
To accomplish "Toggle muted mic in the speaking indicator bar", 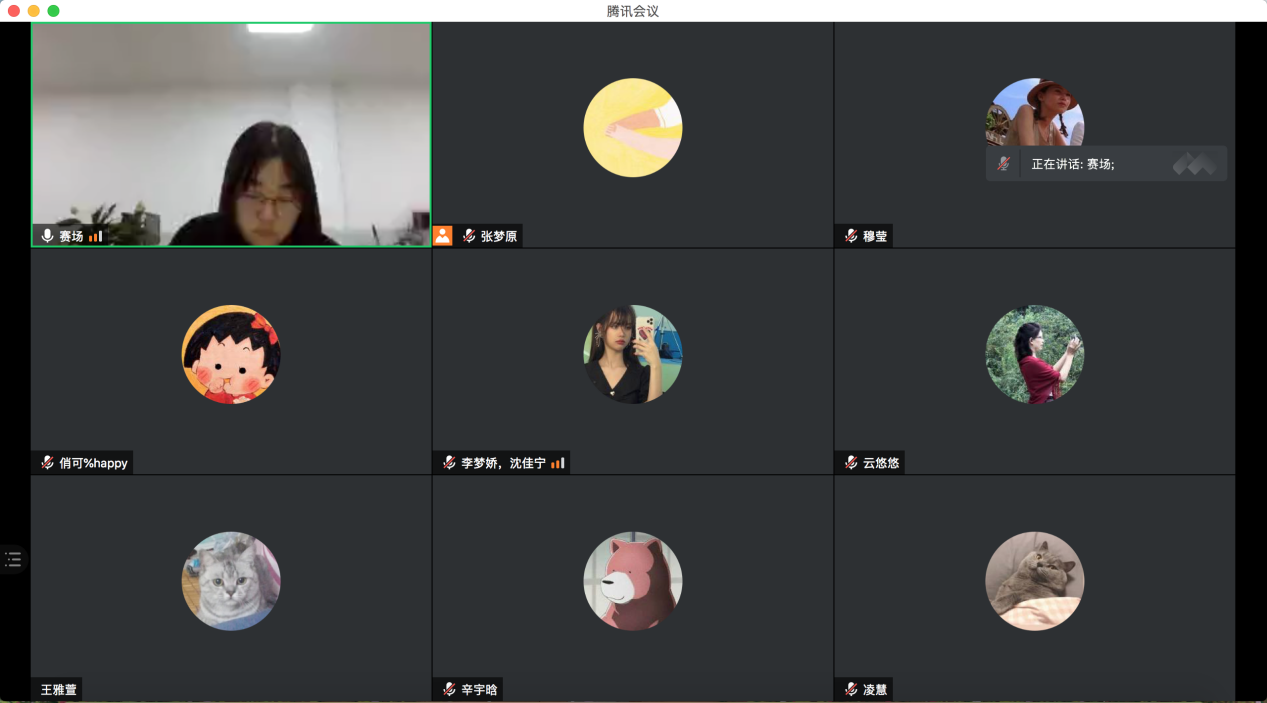I will point(1004,164).
